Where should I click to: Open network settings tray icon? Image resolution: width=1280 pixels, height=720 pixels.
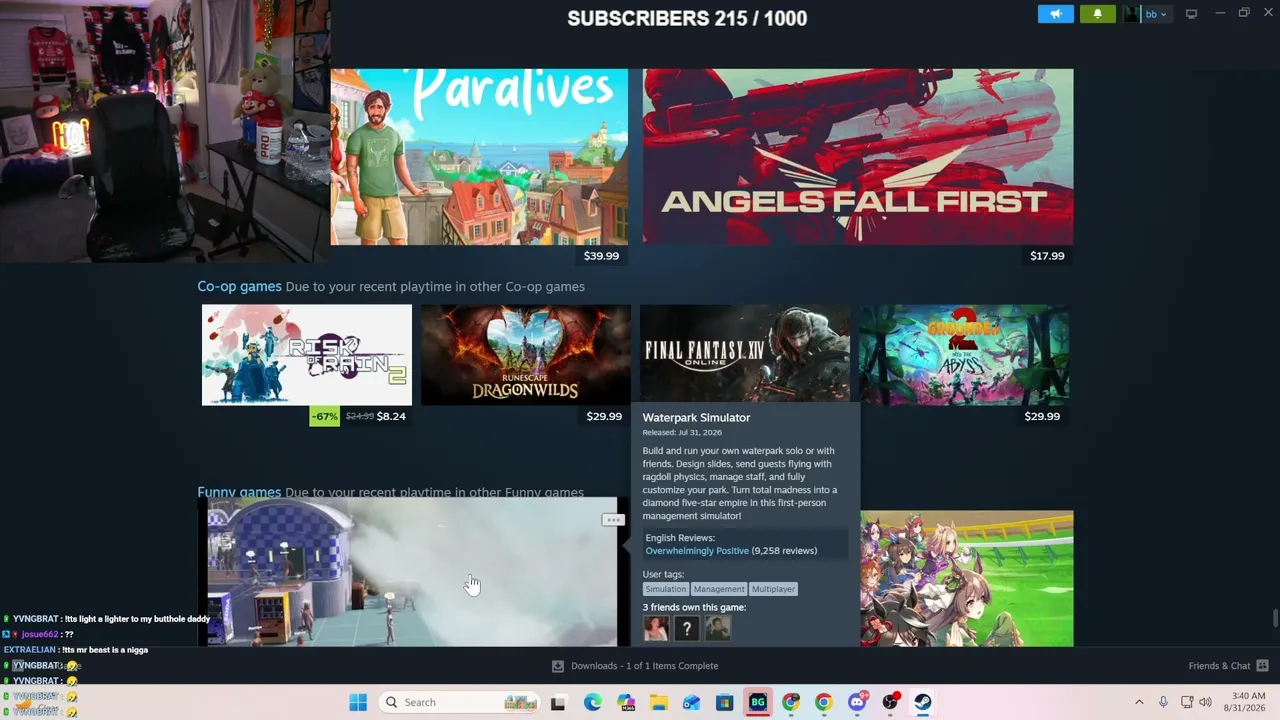coord(1186,702)
